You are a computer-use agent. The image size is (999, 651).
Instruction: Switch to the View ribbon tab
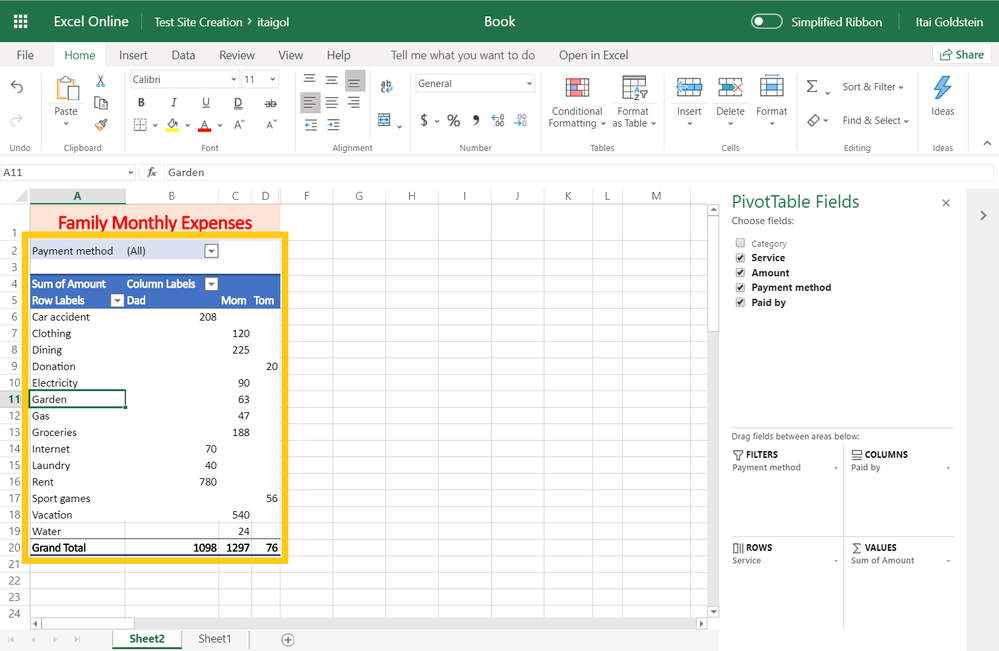pyautogui.click(x=290, y=55)
